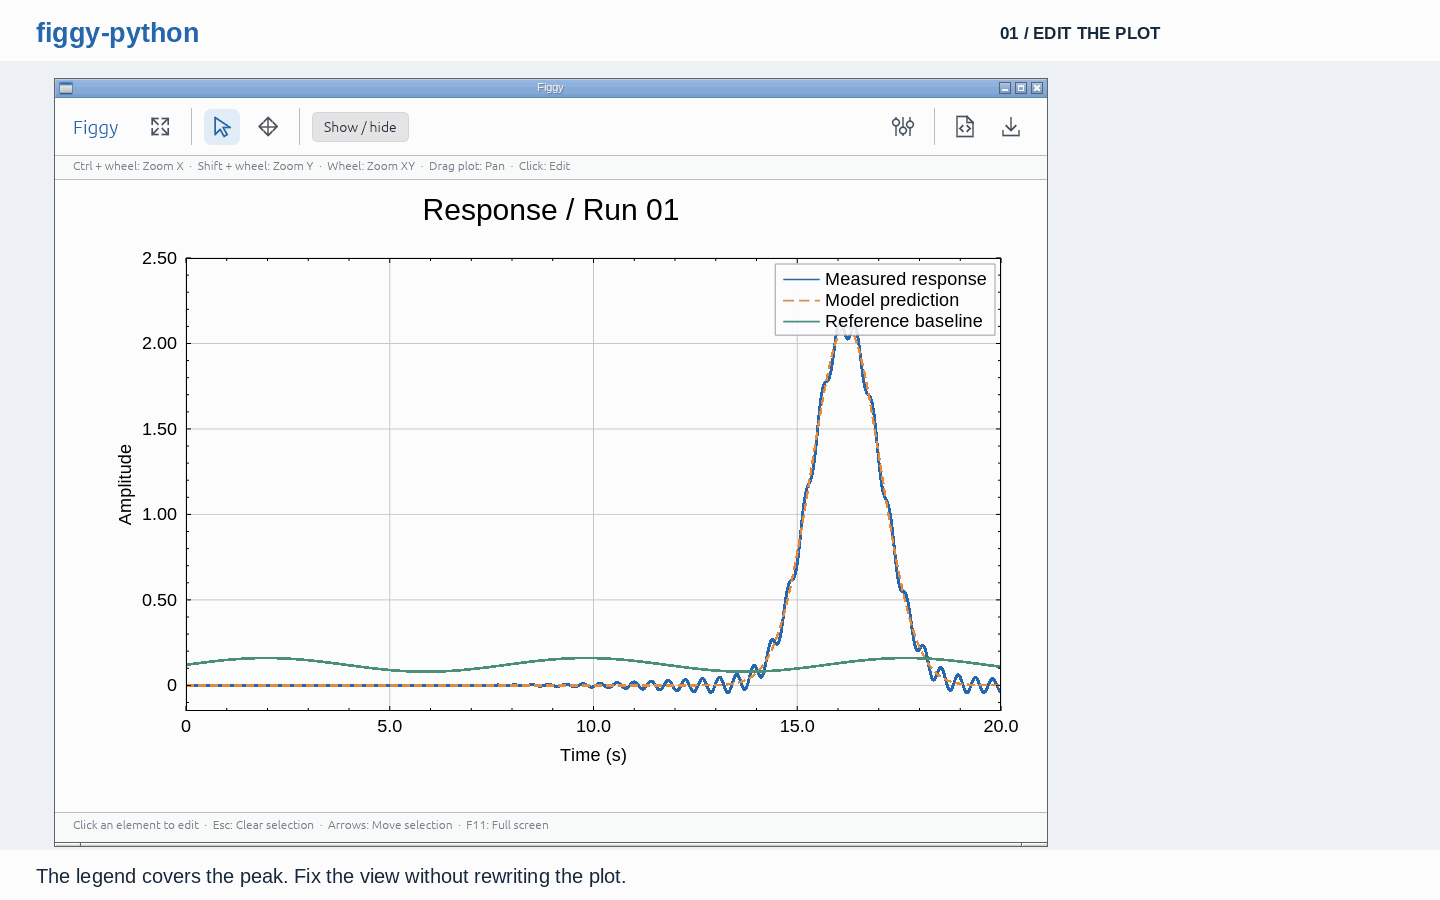Click the y-axis tick label 0.50
The height and width of the screenshot is (900, 1440).
coord(159,600)
